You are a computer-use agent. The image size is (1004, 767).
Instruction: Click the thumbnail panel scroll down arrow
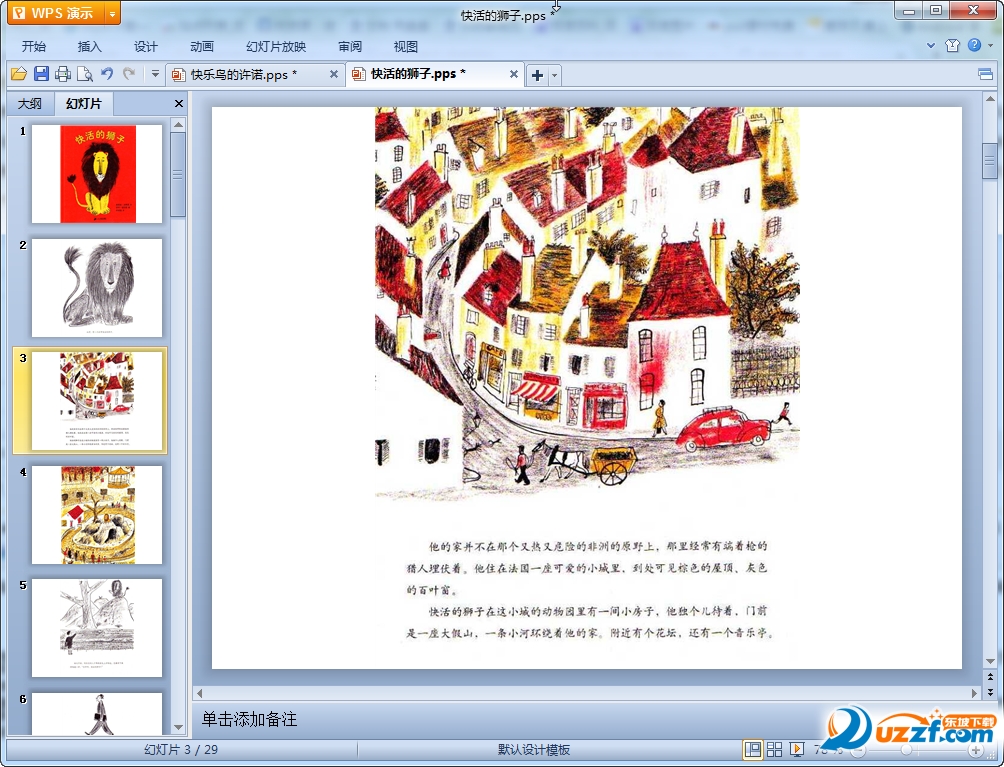[x=179, y=727]
